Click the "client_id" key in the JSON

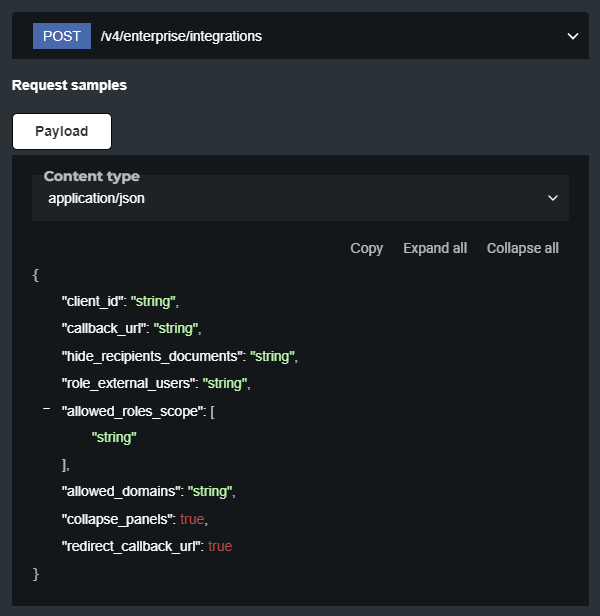click(92, 301)
